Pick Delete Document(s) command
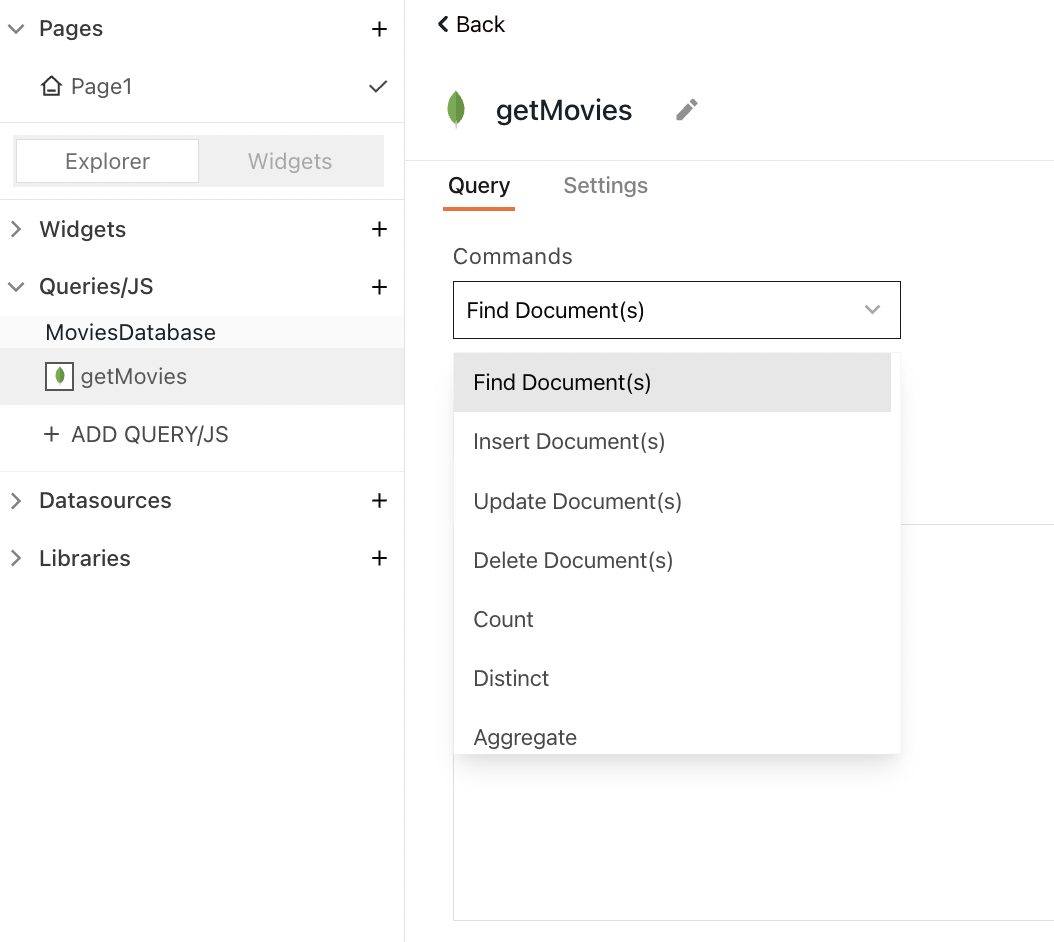The height and width of the screenshot is (942, 1054). [x=672, y=561]
